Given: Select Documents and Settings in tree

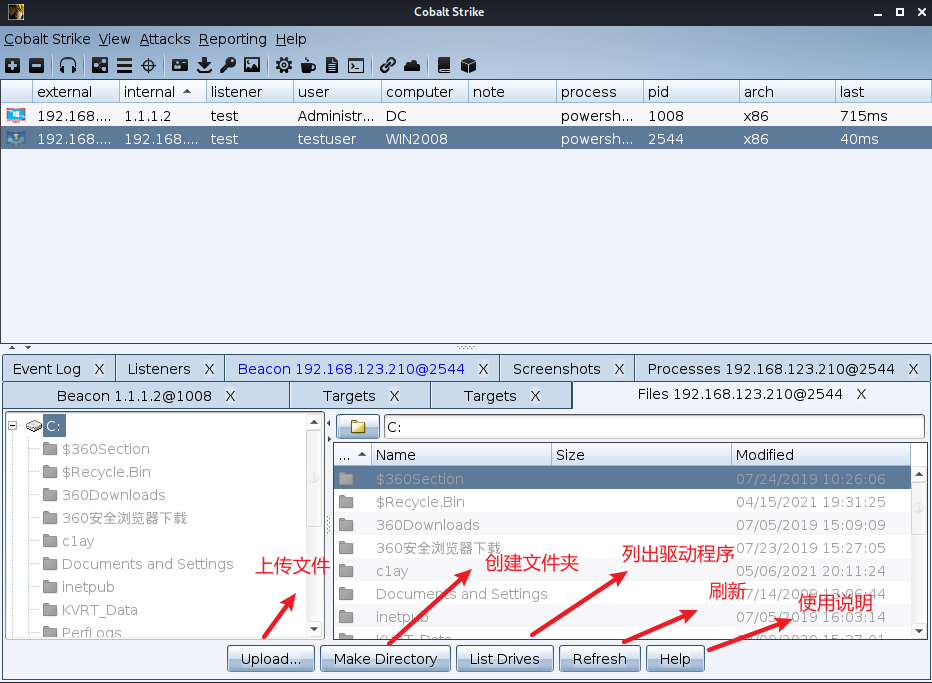Looking at the screenshot, I should click(147, 564).
